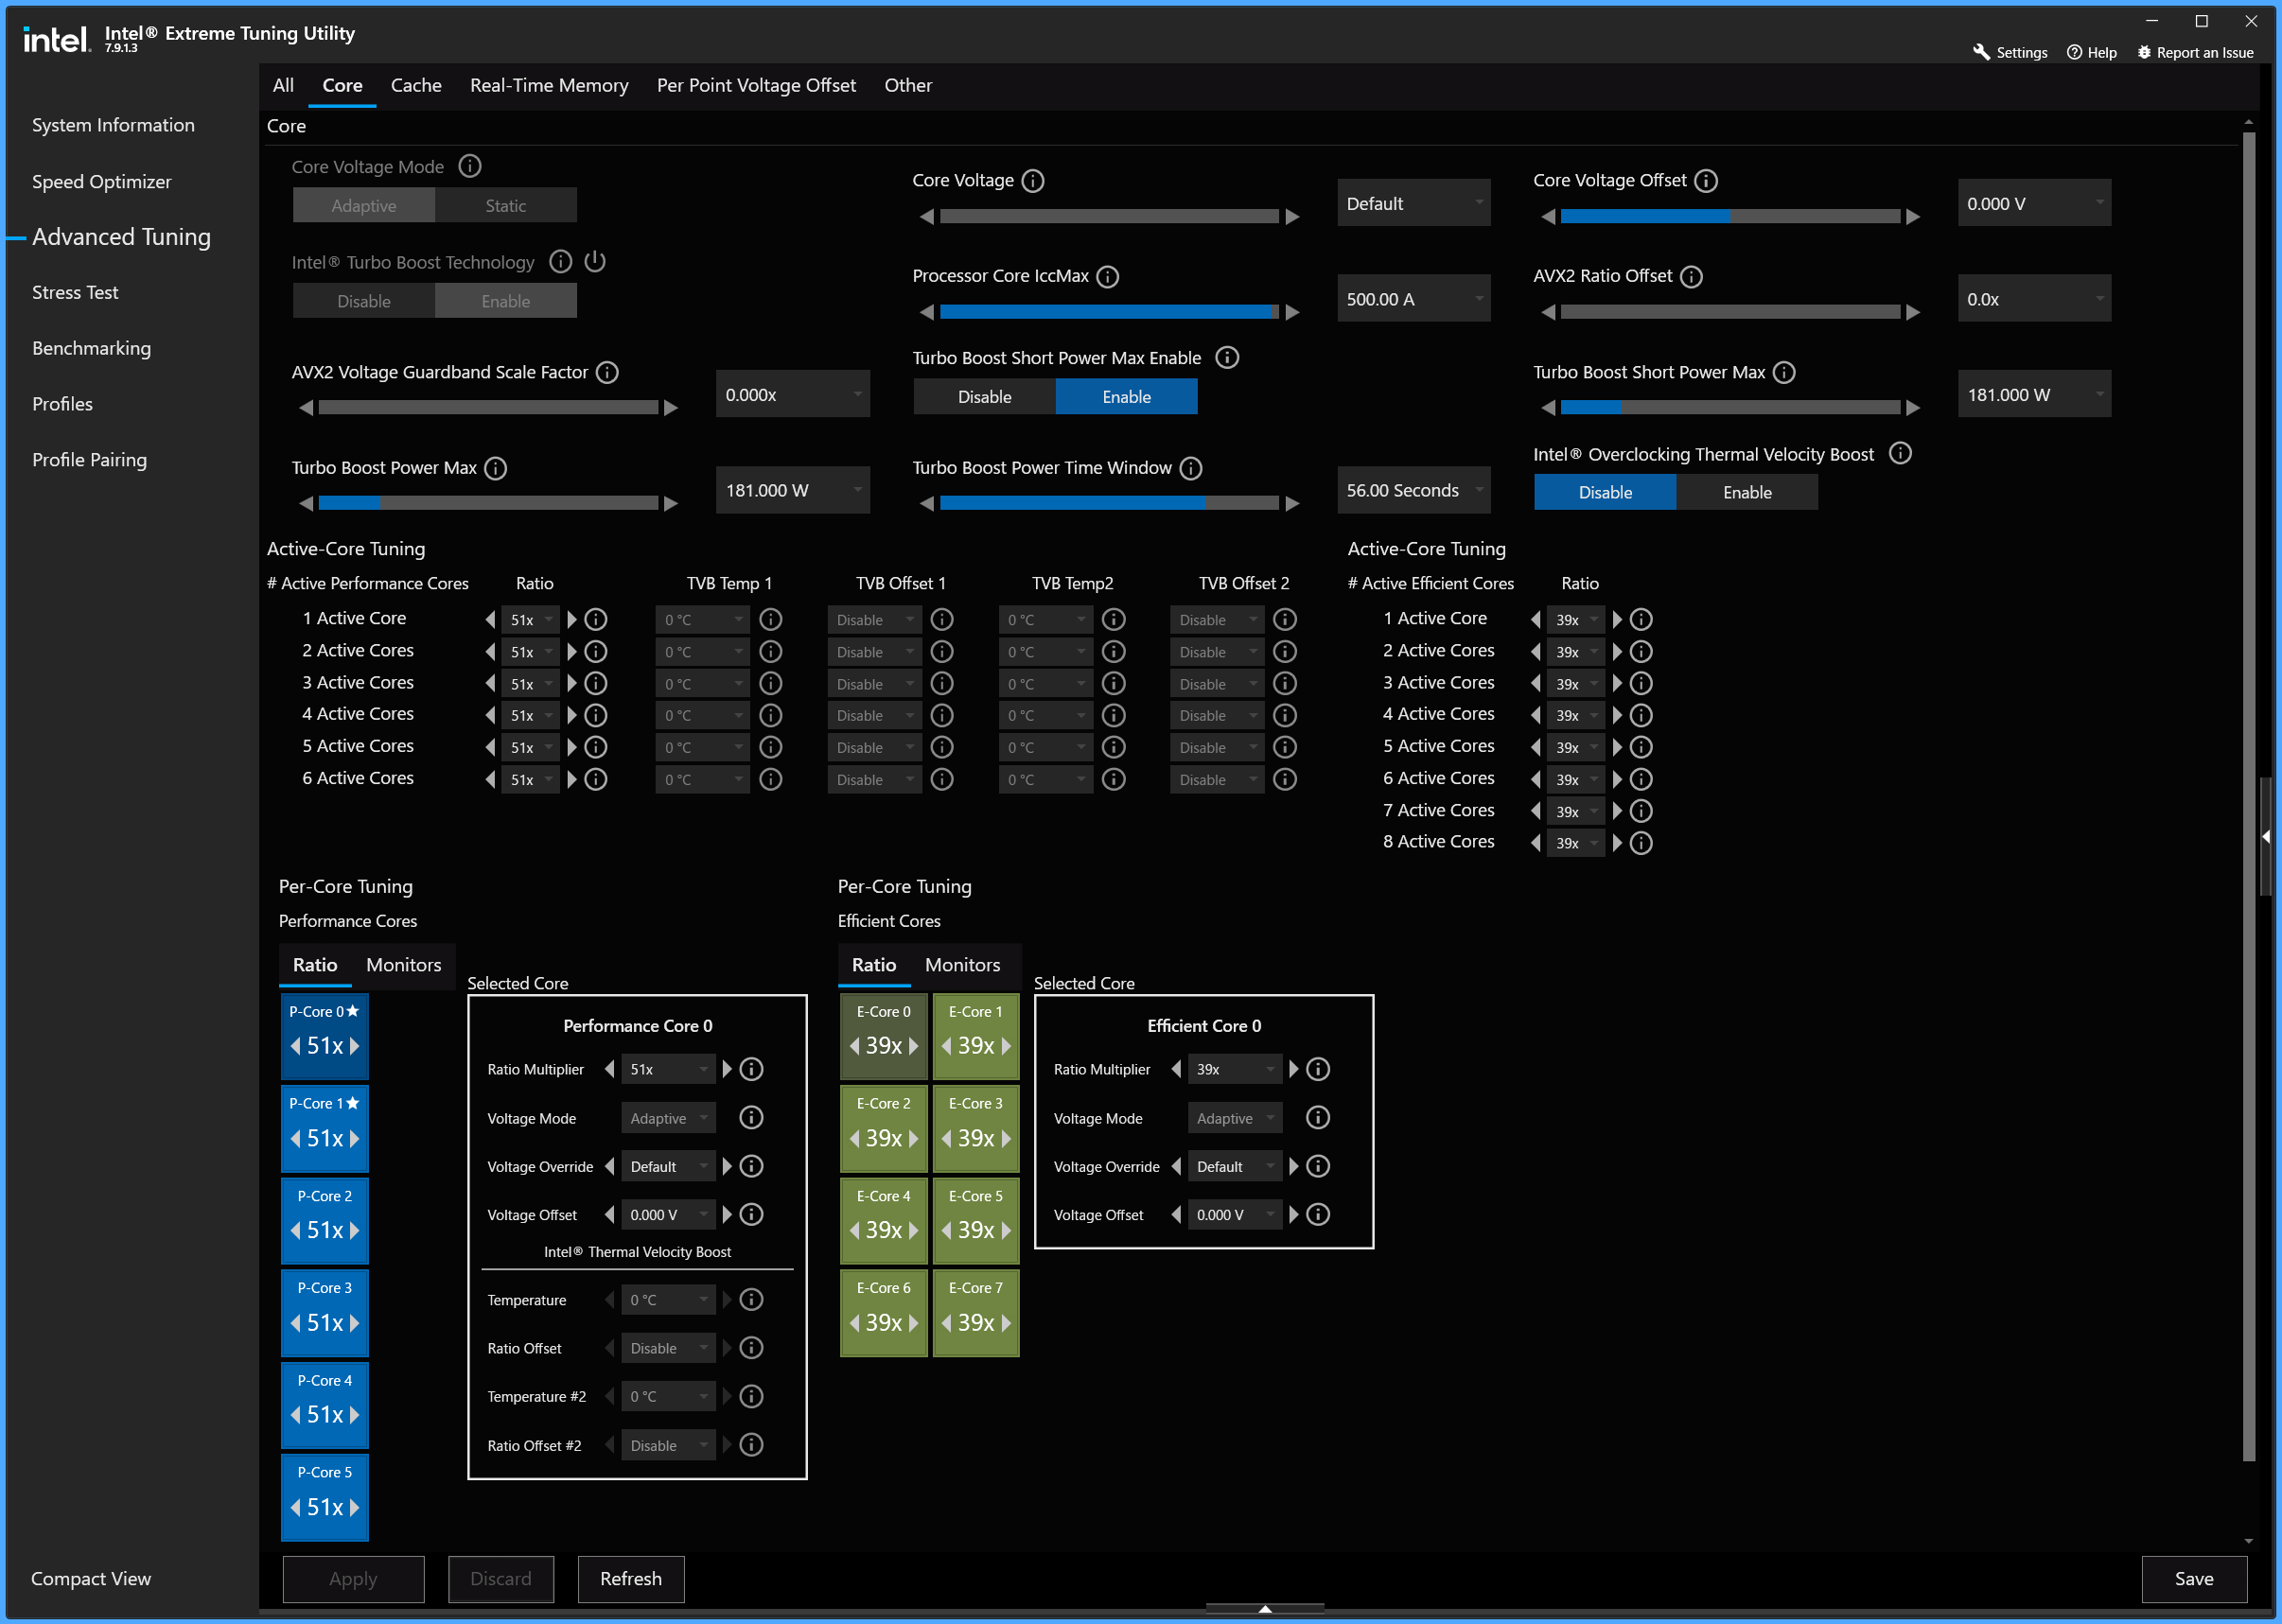
Task: Switch to the All tab
Action: (x=283, y=86)
